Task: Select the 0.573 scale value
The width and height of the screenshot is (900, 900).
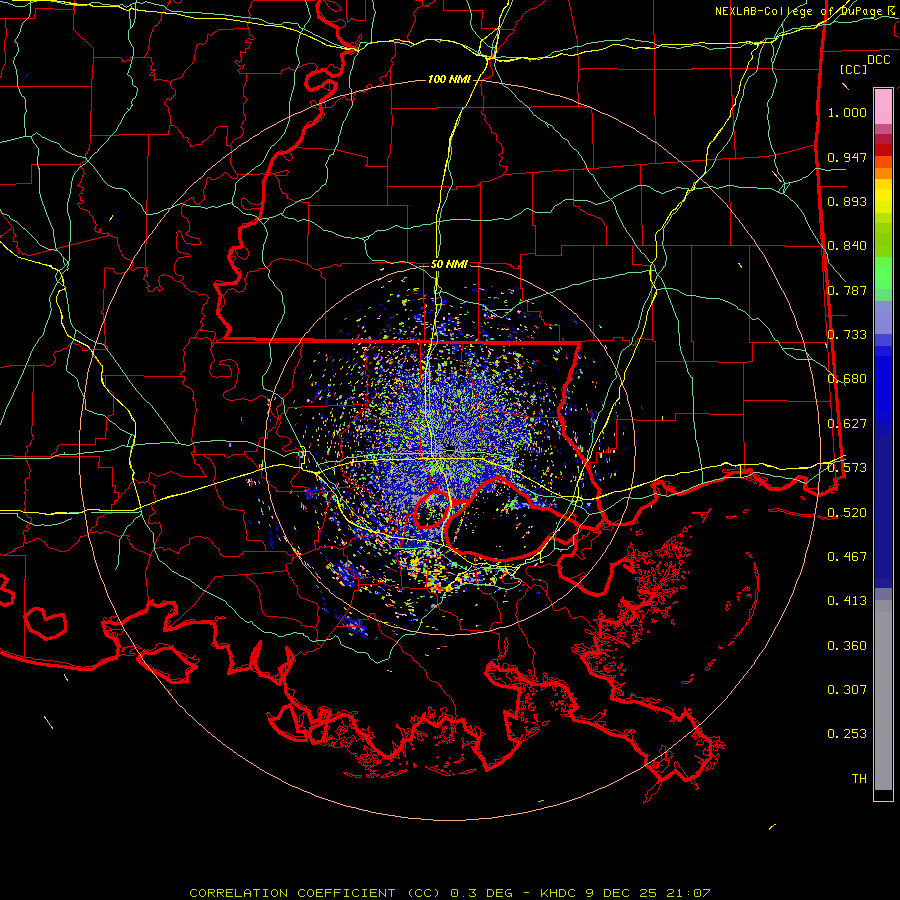Action: click(847, 468)
